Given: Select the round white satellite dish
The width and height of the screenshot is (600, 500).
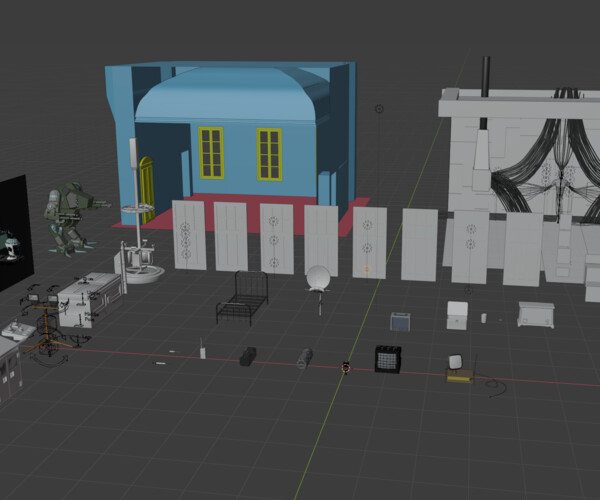Looking at the screenshot, I should [x=318, y=281].
